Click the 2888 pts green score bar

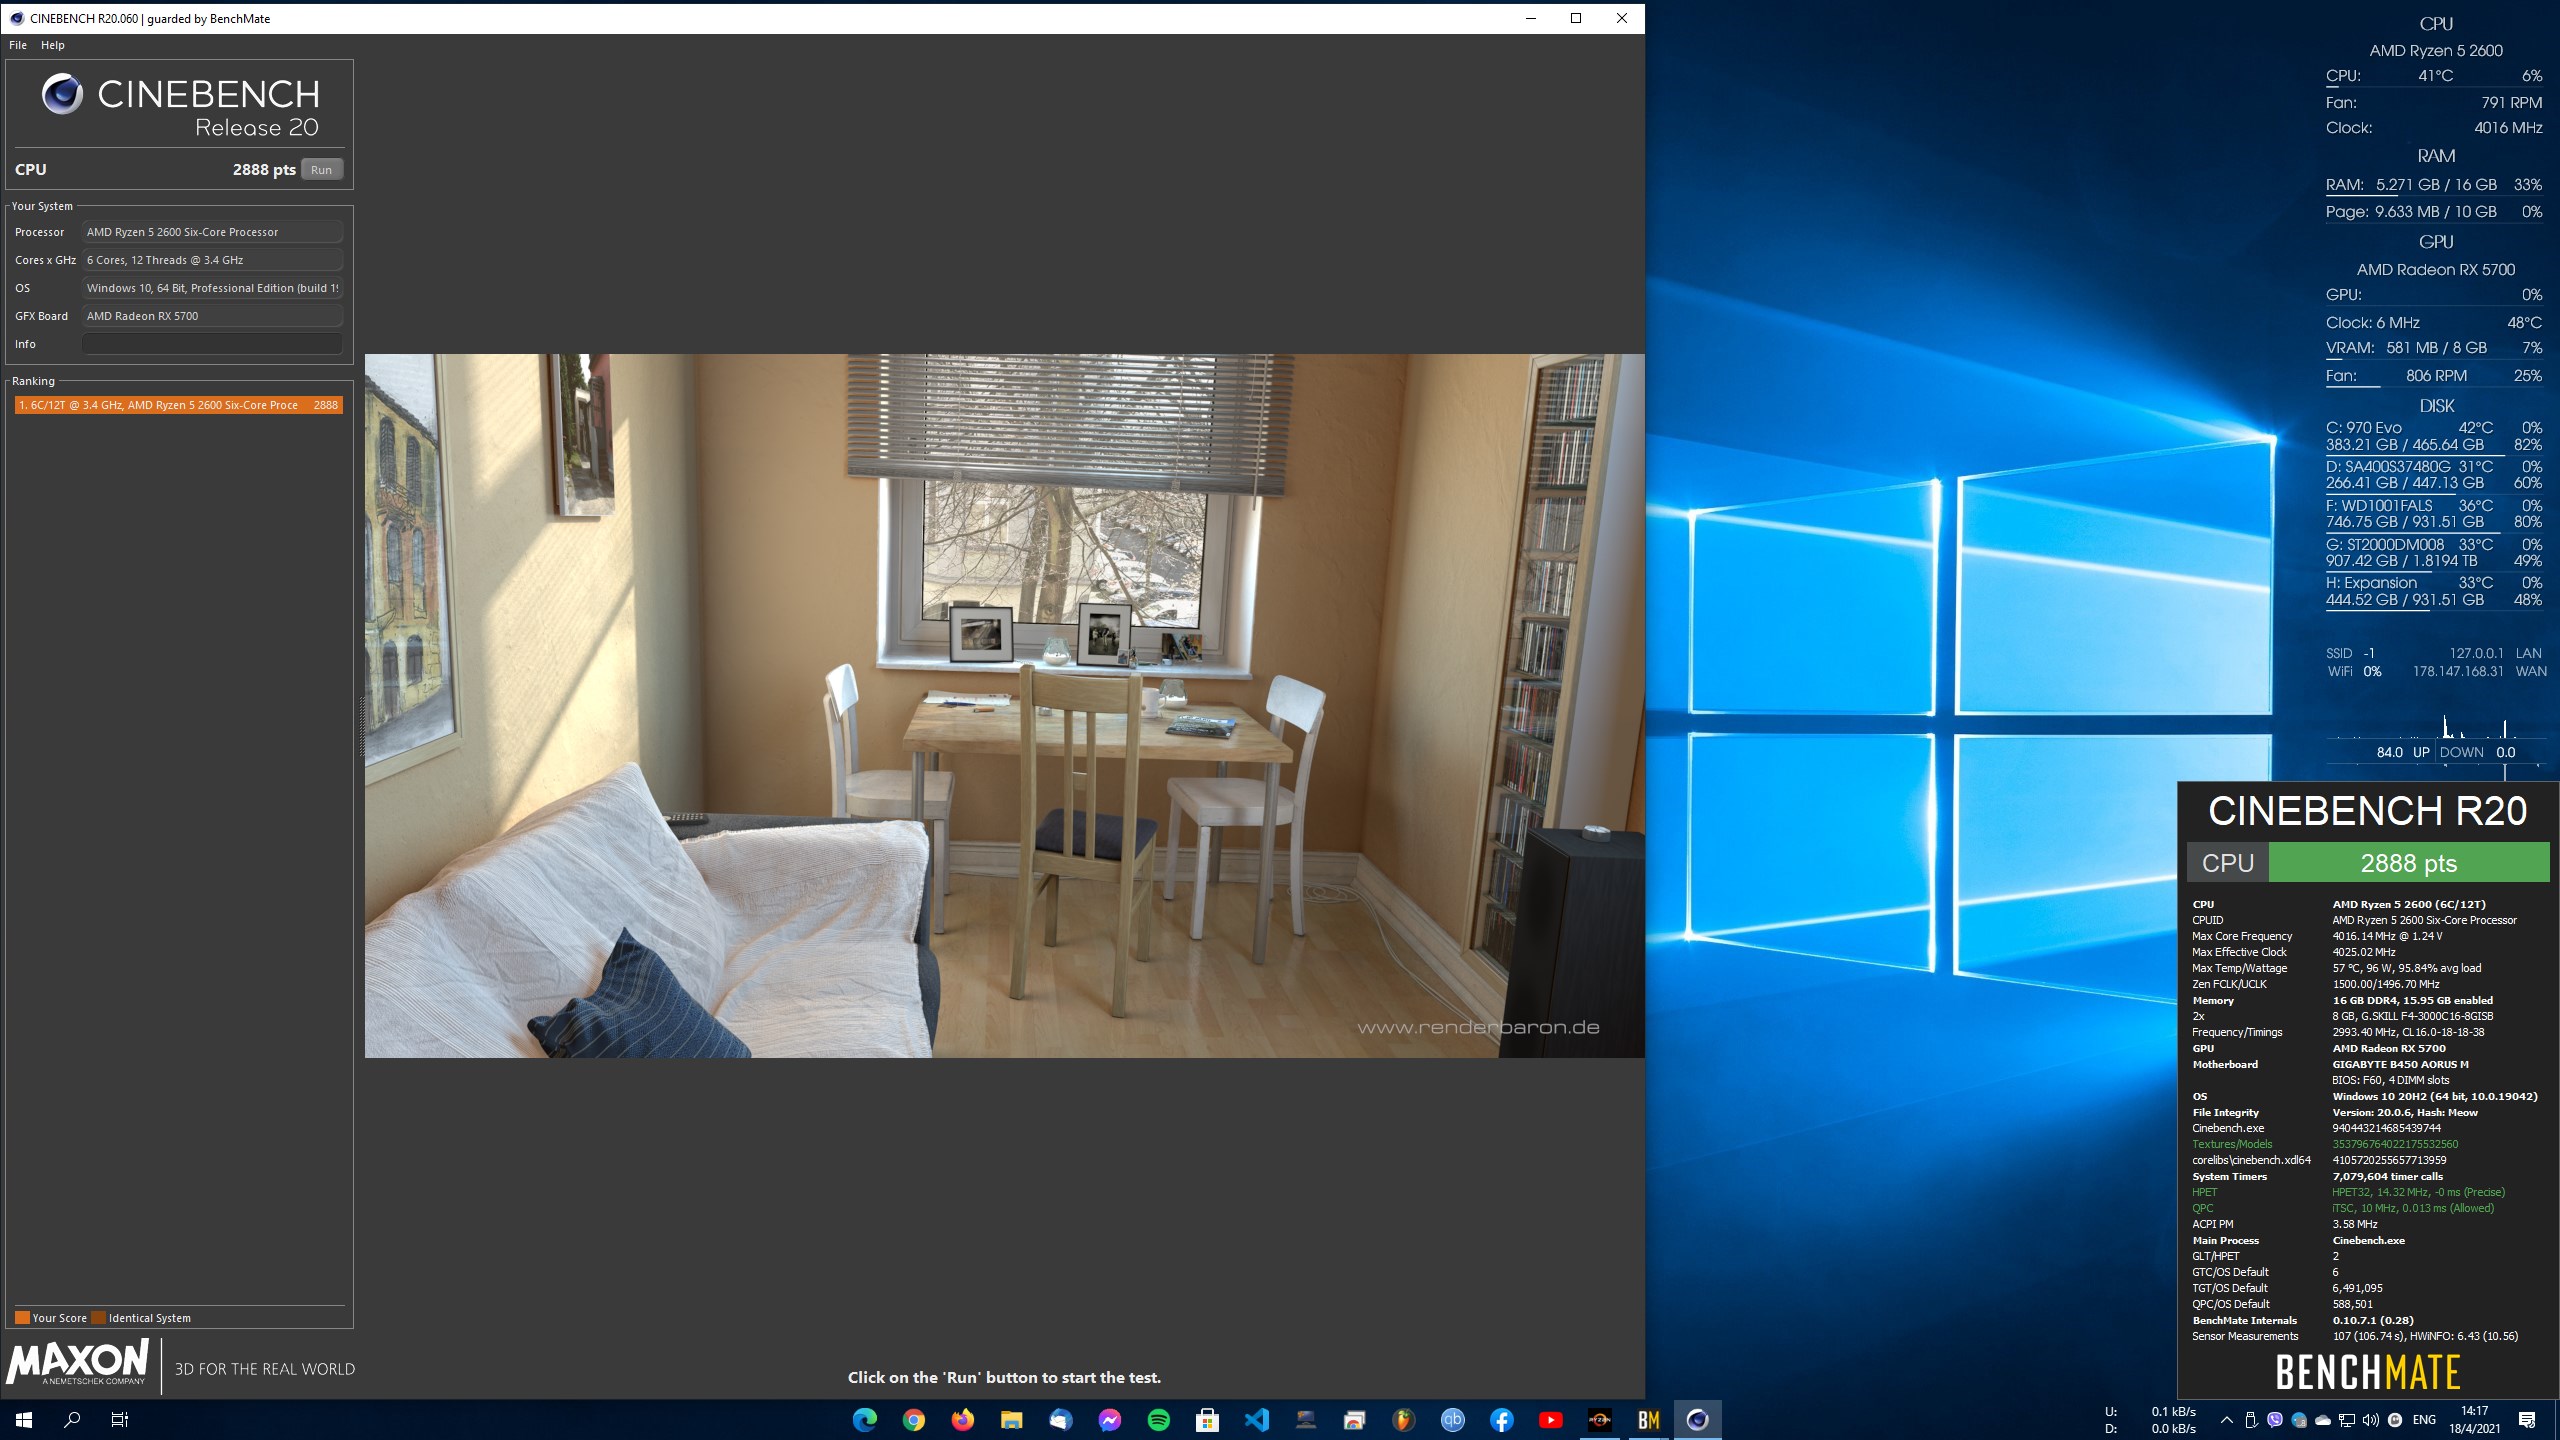pyautogui.click(x=2408, y=863)
